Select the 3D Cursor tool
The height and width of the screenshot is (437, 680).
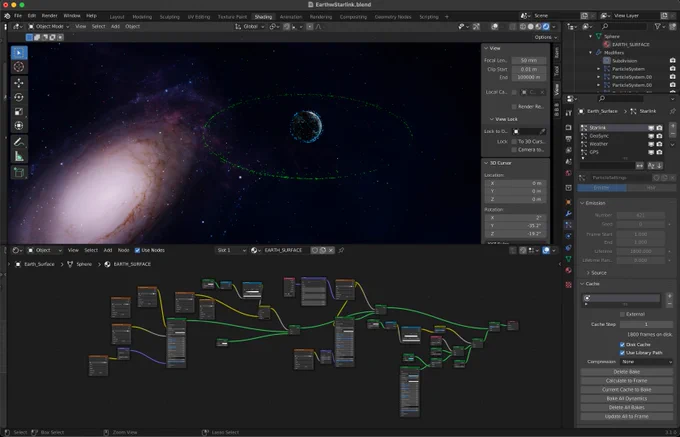(x=19, y=67)
